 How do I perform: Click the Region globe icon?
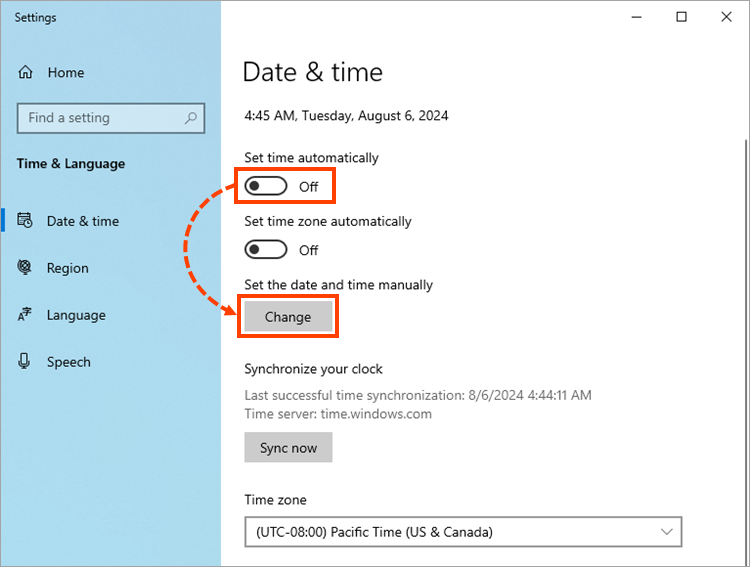point(24,267)
